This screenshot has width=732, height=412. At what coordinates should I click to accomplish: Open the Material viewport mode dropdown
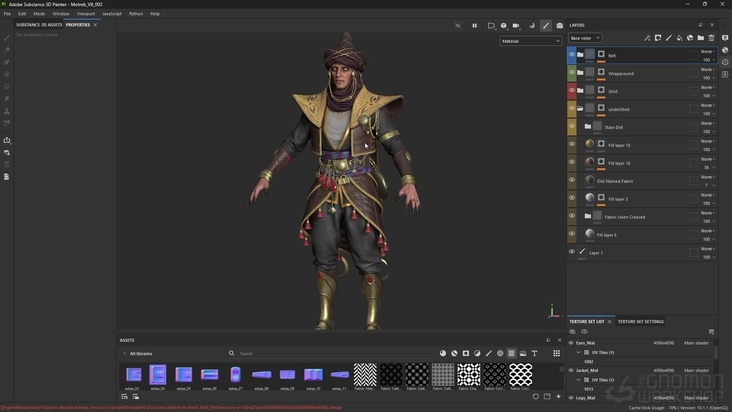530,41
